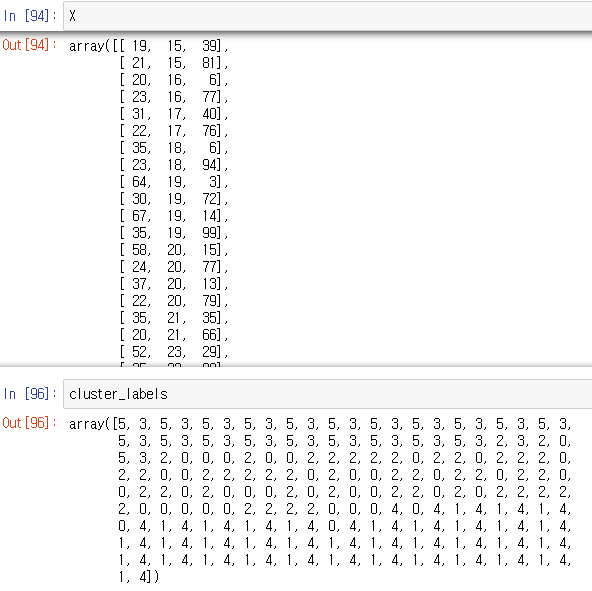Click the row [ 52, 23, 29]
592x591 pixels.
pos(174,352)
